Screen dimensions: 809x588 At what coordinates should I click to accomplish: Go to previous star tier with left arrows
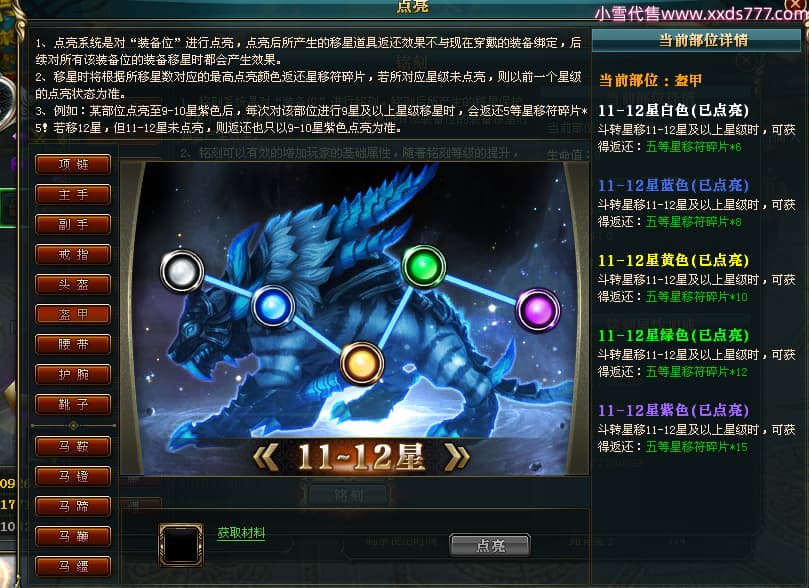(267, 457)
